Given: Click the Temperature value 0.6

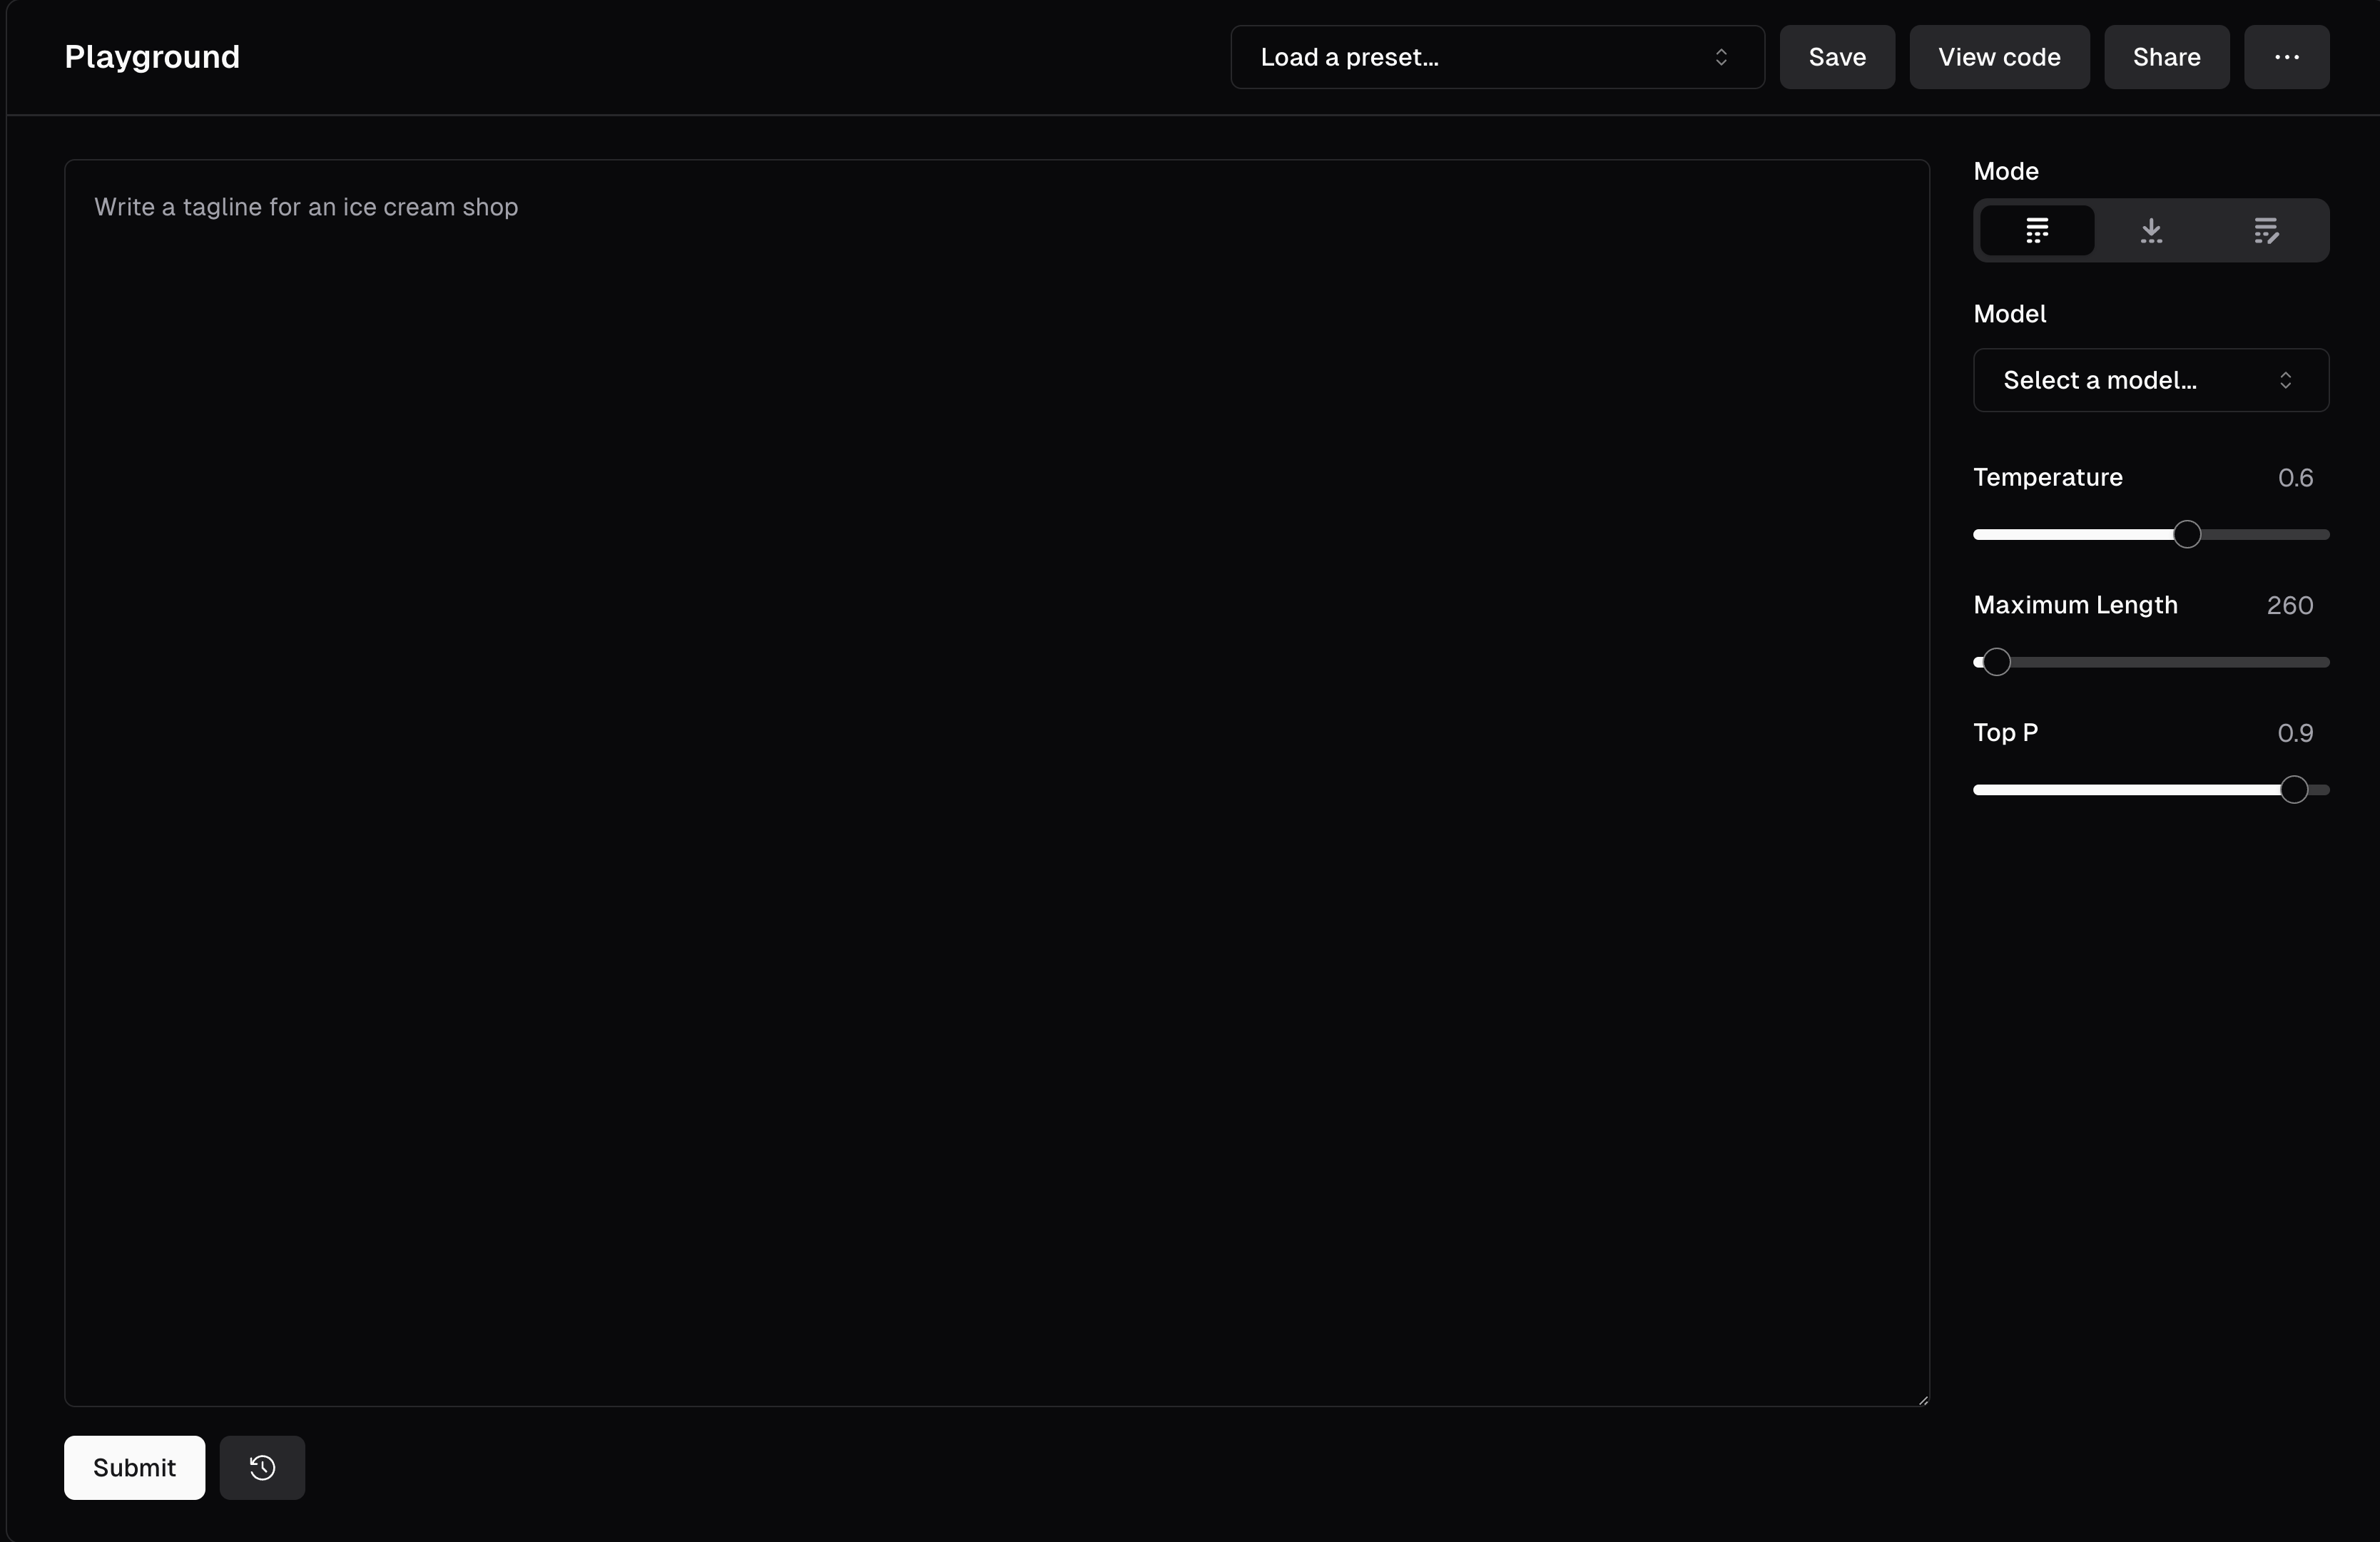Looking at the screenshot, I should [2295, 478].
